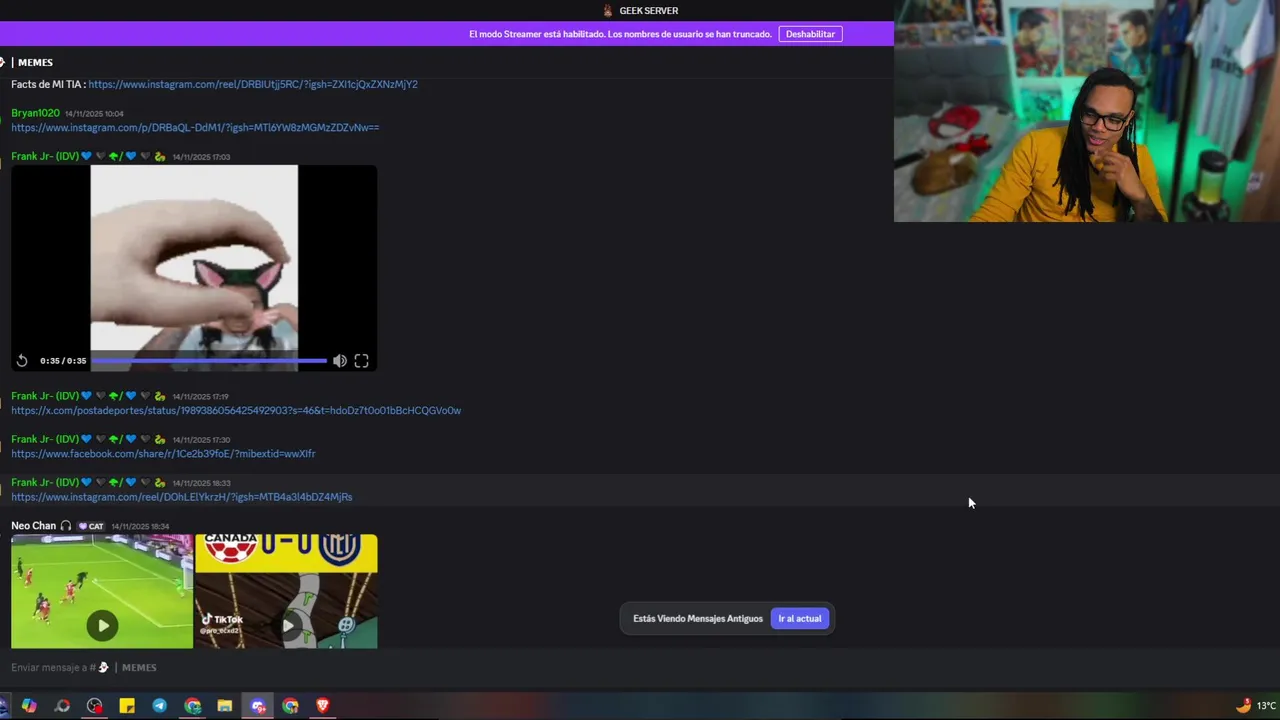Screen dimensions: 1280x720
Task: Click the video progress bar
Action: pyautogui.click(x=209, y=361)
